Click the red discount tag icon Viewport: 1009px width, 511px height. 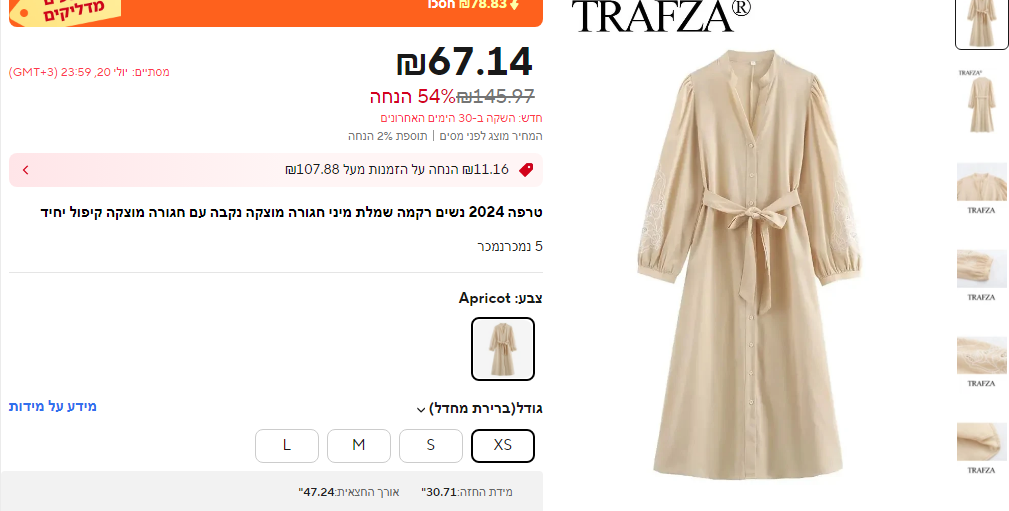(x=526, y=170)
